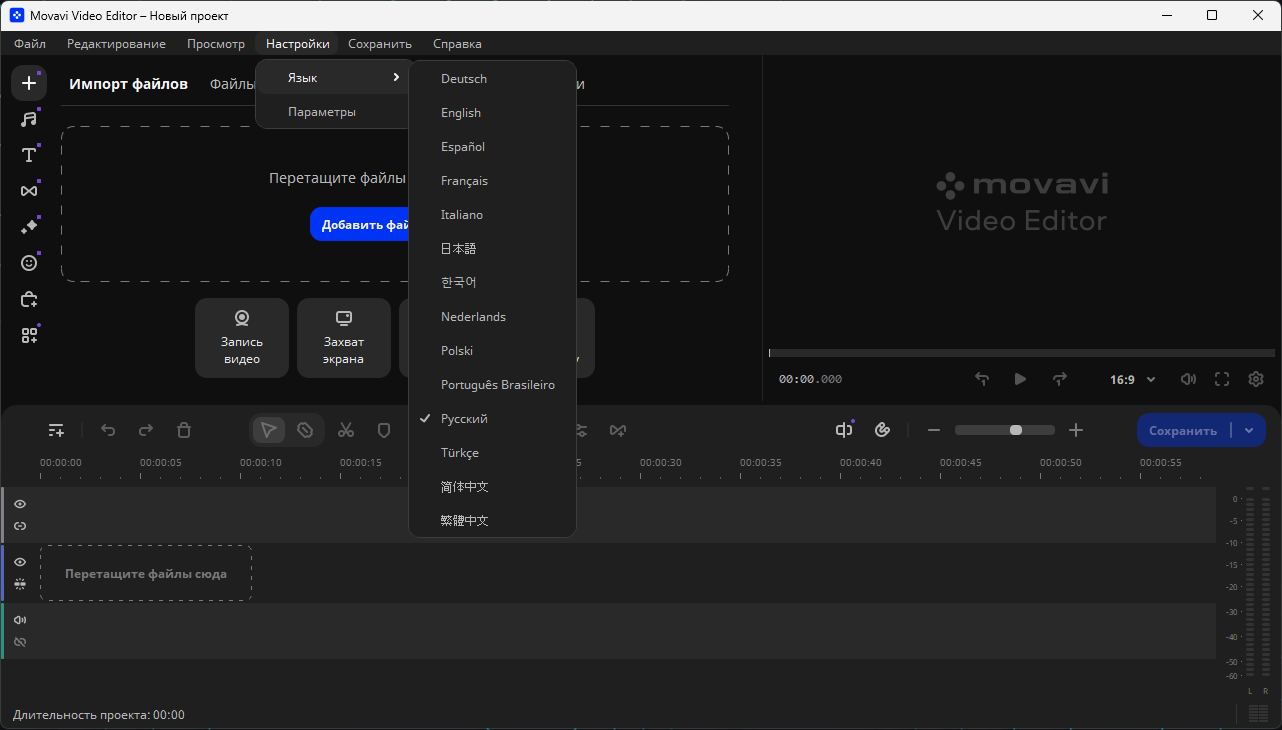Image resolution: width=1282 pixels, height=730 pixels.
Task: Click the Запись видео button
Action: tap(242, 338)
